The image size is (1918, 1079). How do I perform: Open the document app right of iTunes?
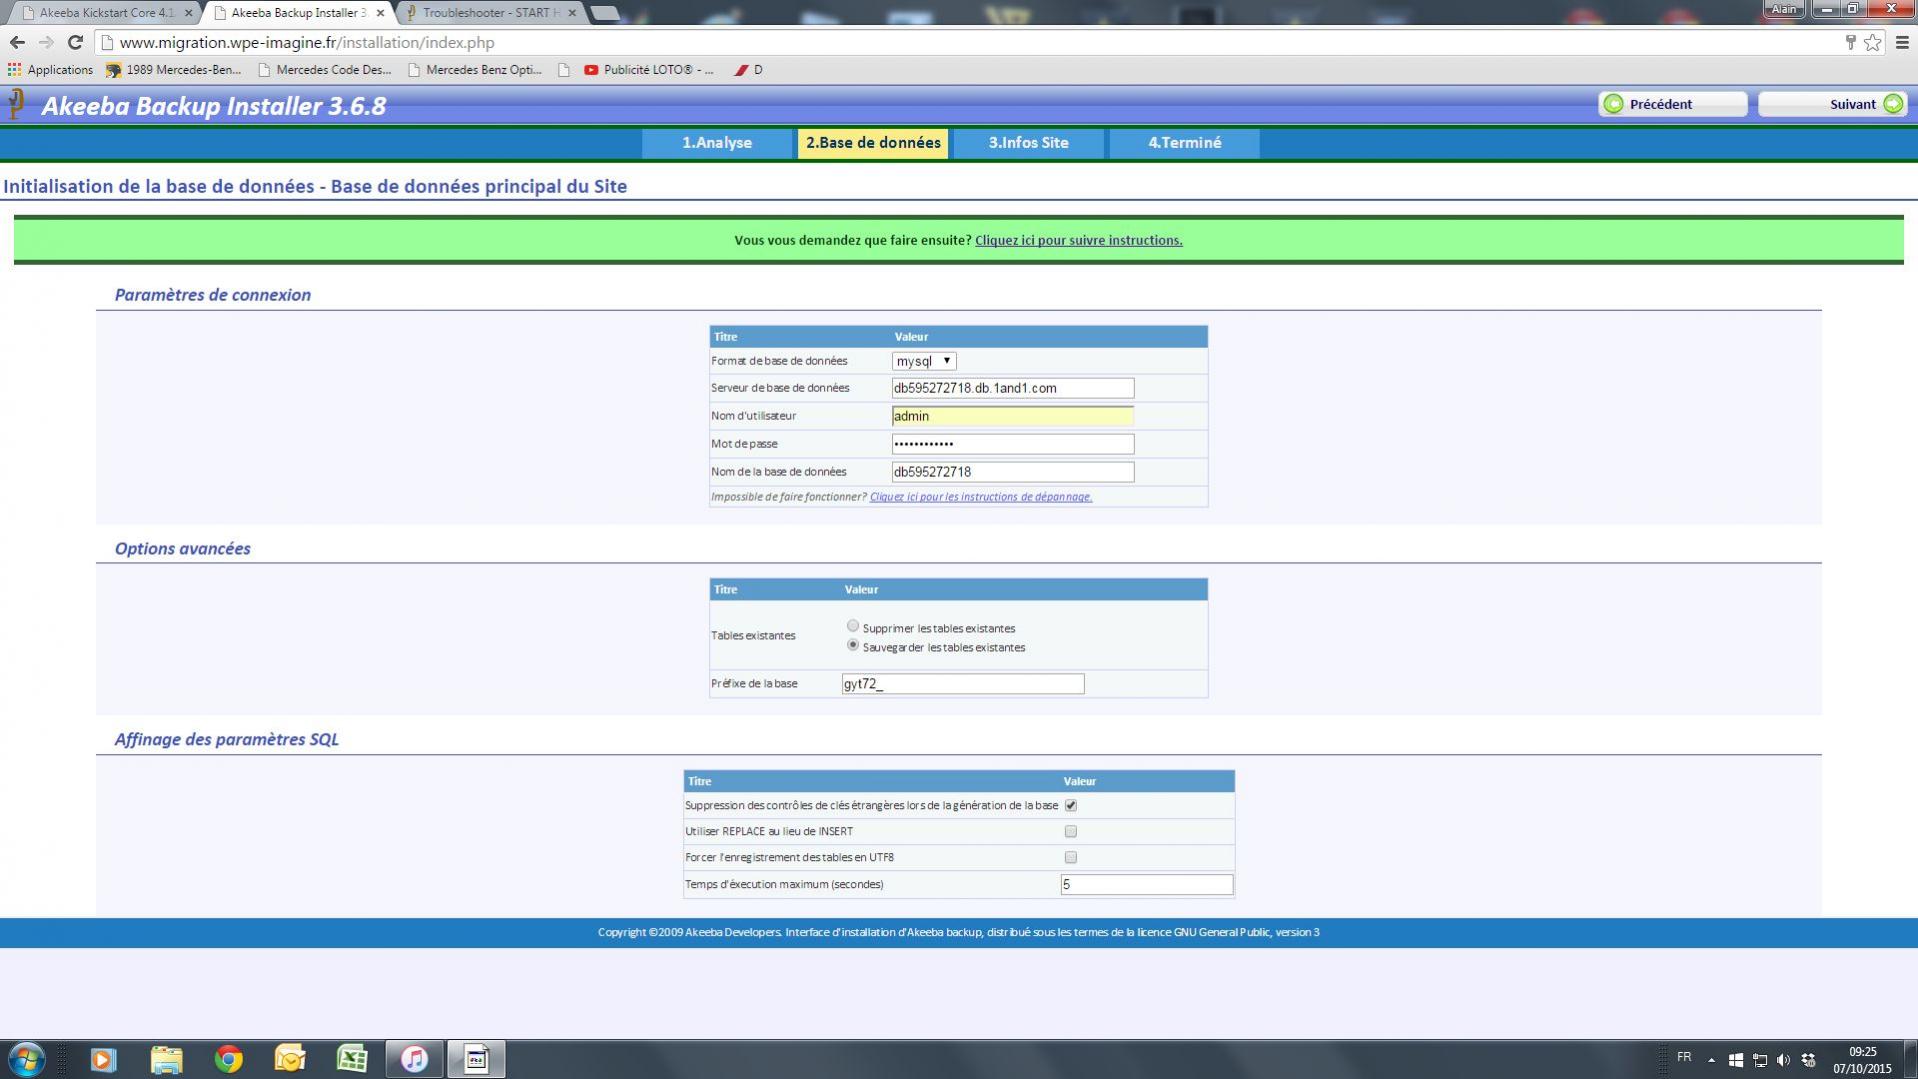click(x=476, y=1059)
